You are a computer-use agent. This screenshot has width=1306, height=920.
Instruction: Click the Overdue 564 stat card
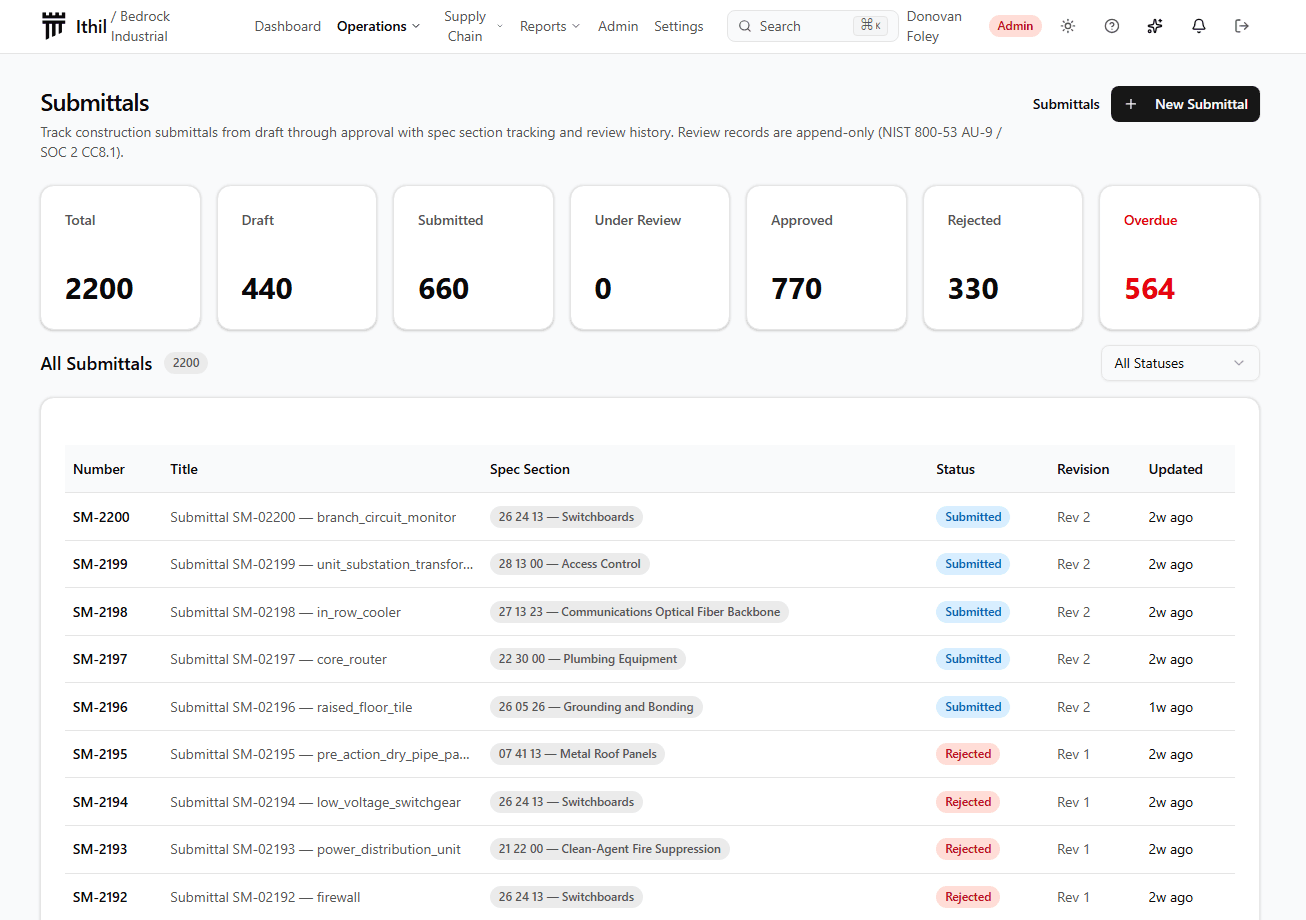(1179, 257)
